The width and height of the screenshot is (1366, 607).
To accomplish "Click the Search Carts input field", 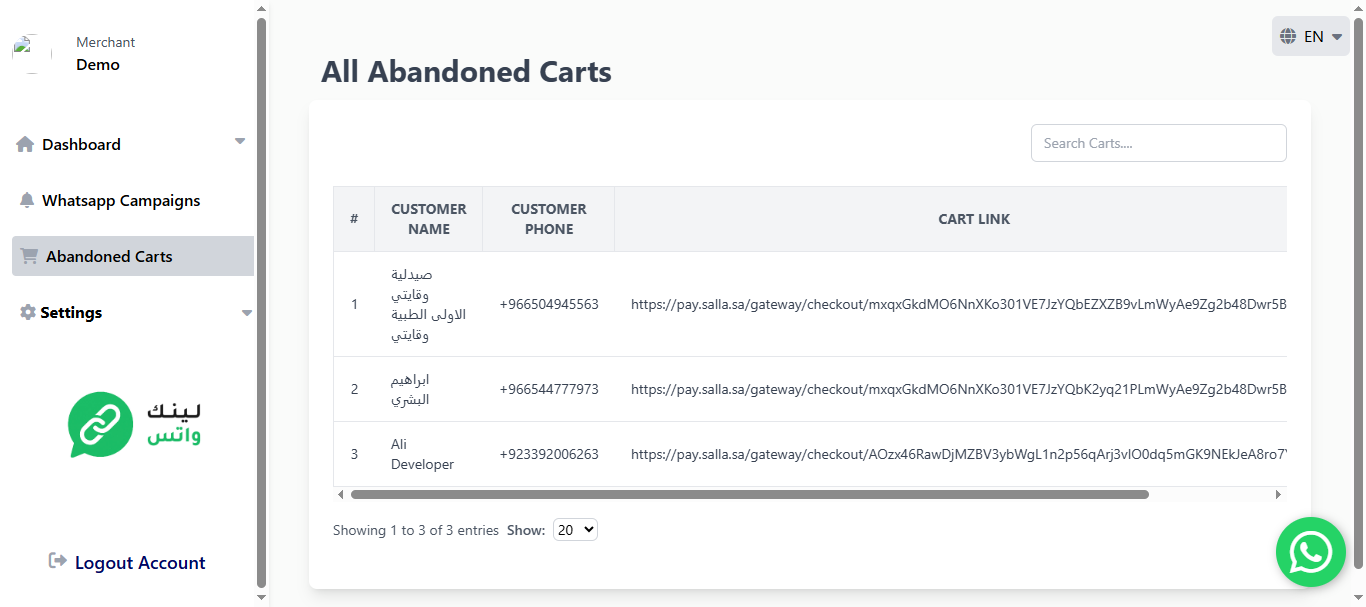I will tap(1158, 143).
